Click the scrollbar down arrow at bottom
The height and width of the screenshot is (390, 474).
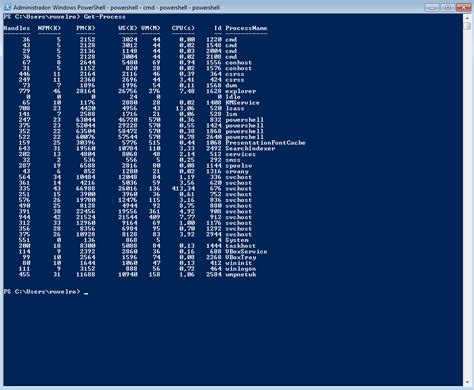coord(467,382)
